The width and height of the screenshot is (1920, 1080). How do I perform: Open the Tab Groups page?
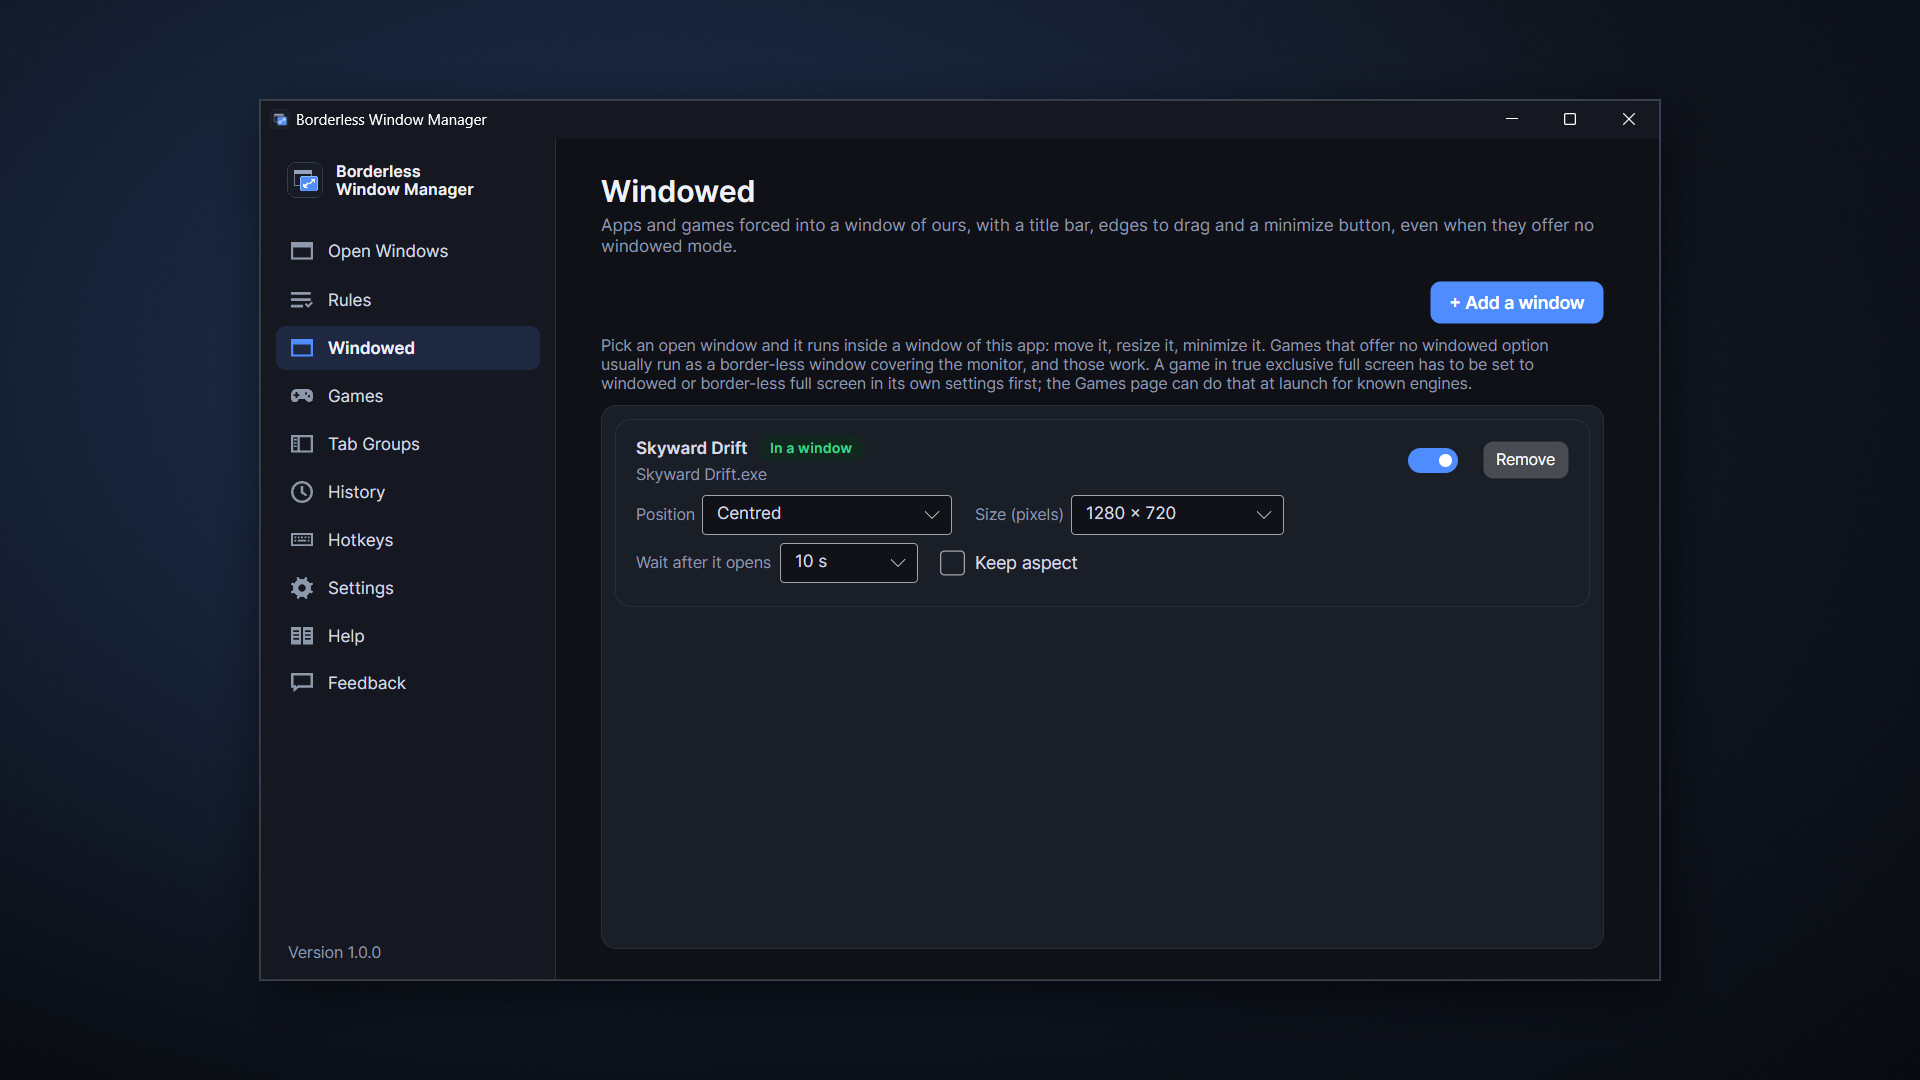pos(408,444)
